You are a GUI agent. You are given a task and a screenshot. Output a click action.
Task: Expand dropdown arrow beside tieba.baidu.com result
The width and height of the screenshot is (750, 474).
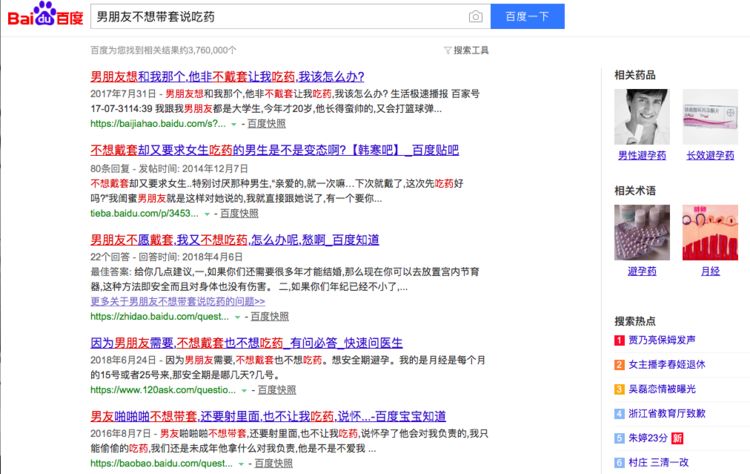[208, 214]
